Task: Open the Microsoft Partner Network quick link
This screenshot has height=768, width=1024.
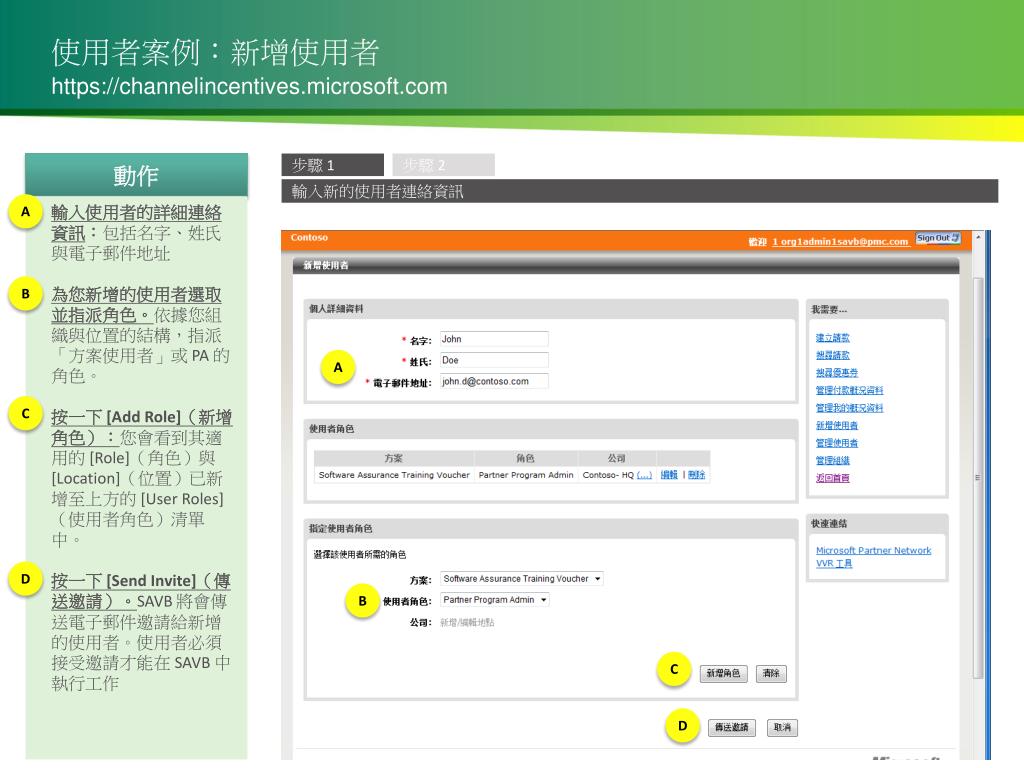Action: pyautogui.click(x=873, y=551)
